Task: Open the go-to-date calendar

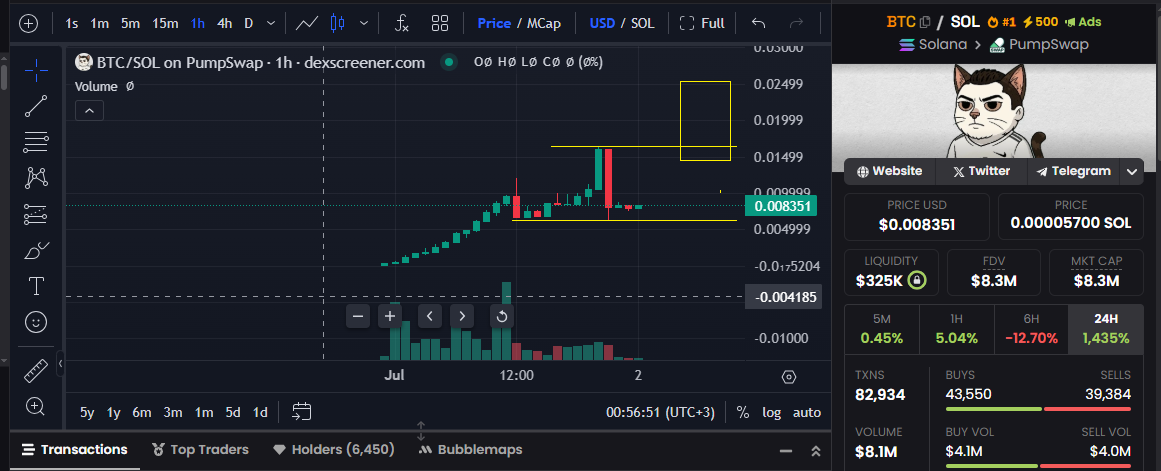Action: tap(301, 412)
